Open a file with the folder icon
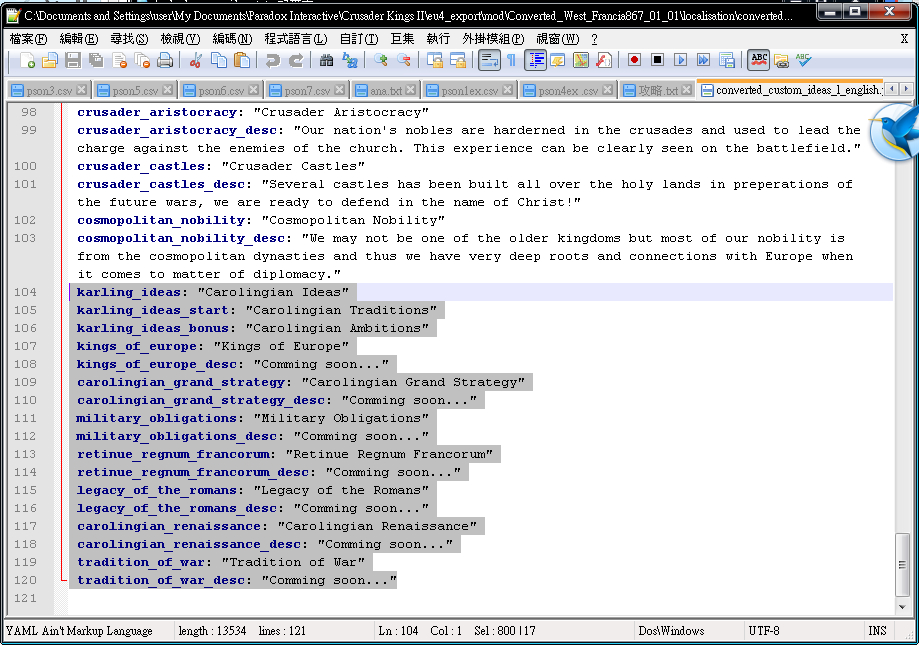919x645 pixels. [50, 60]
